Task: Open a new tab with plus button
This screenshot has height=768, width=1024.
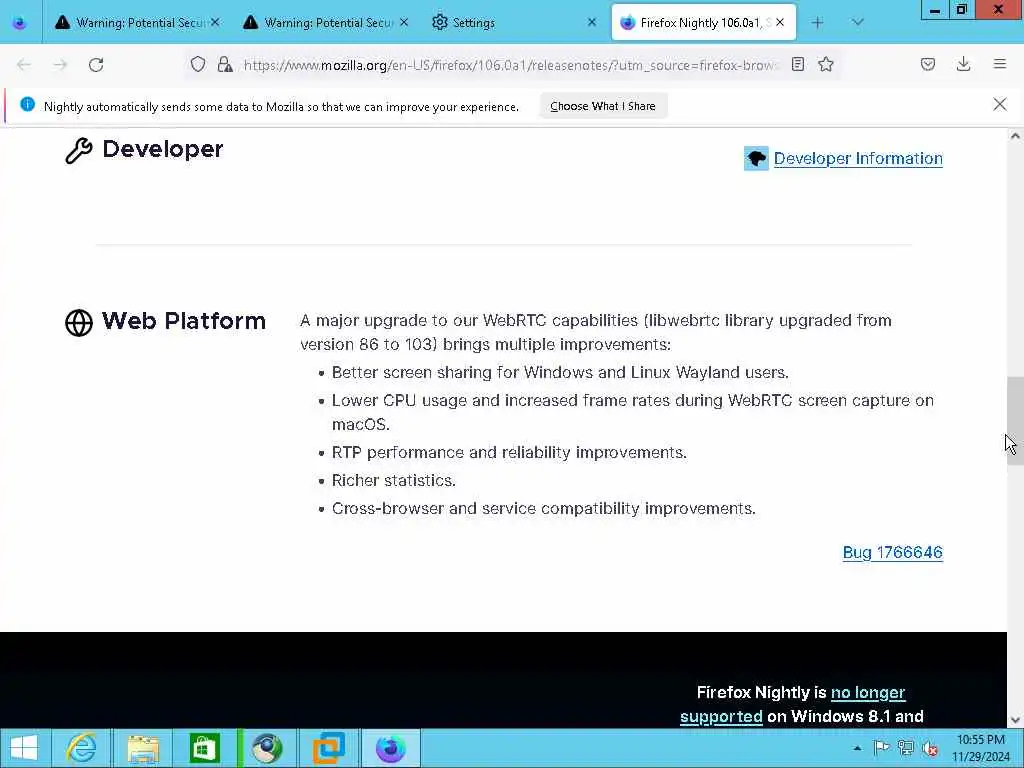Action: [x=818, y=23]
